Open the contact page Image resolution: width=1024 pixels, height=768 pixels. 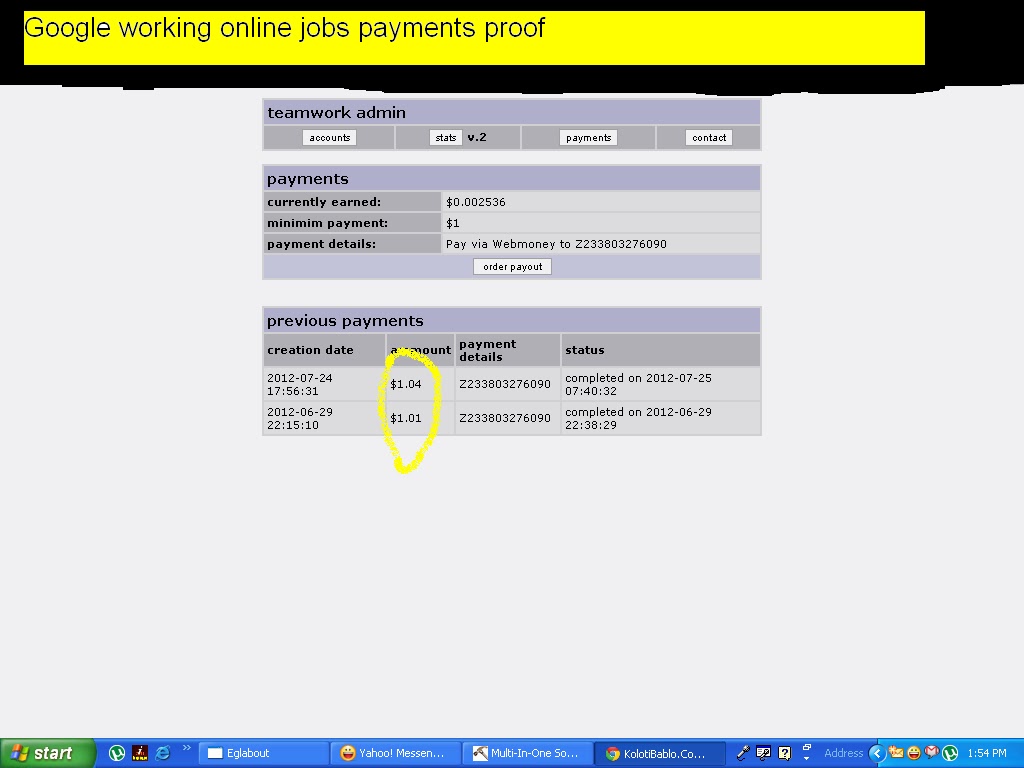point(709,138)
